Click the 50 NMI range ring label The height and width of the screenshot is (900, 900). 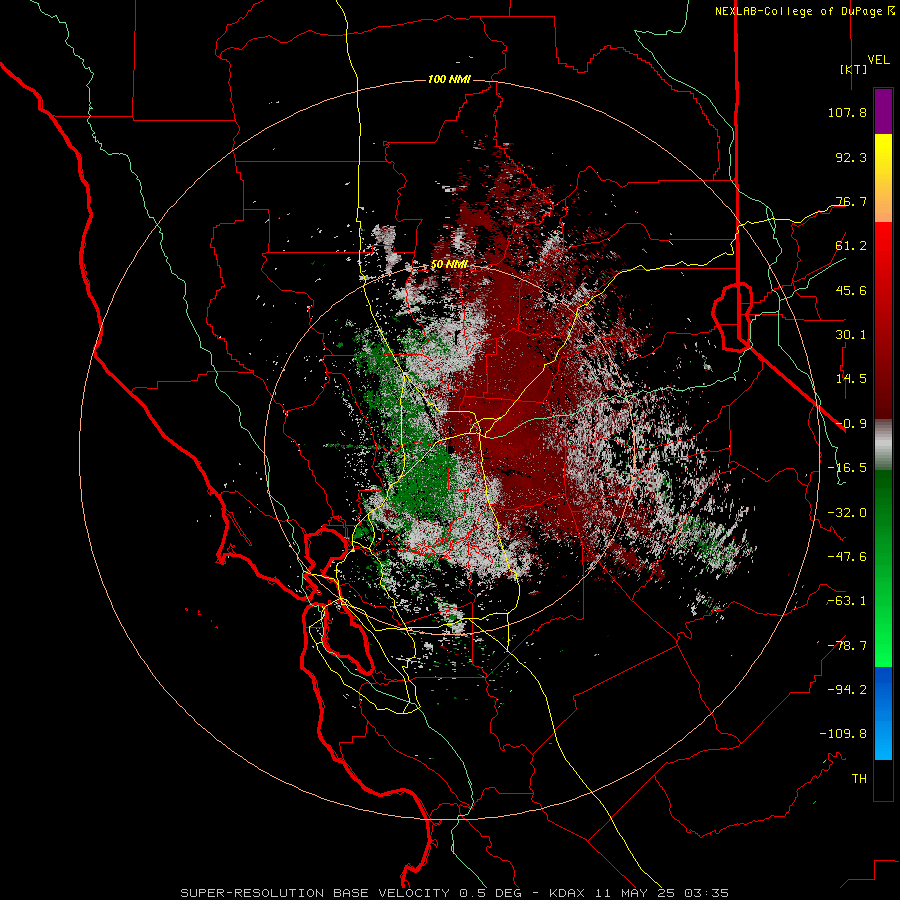(x=449, y=265)
